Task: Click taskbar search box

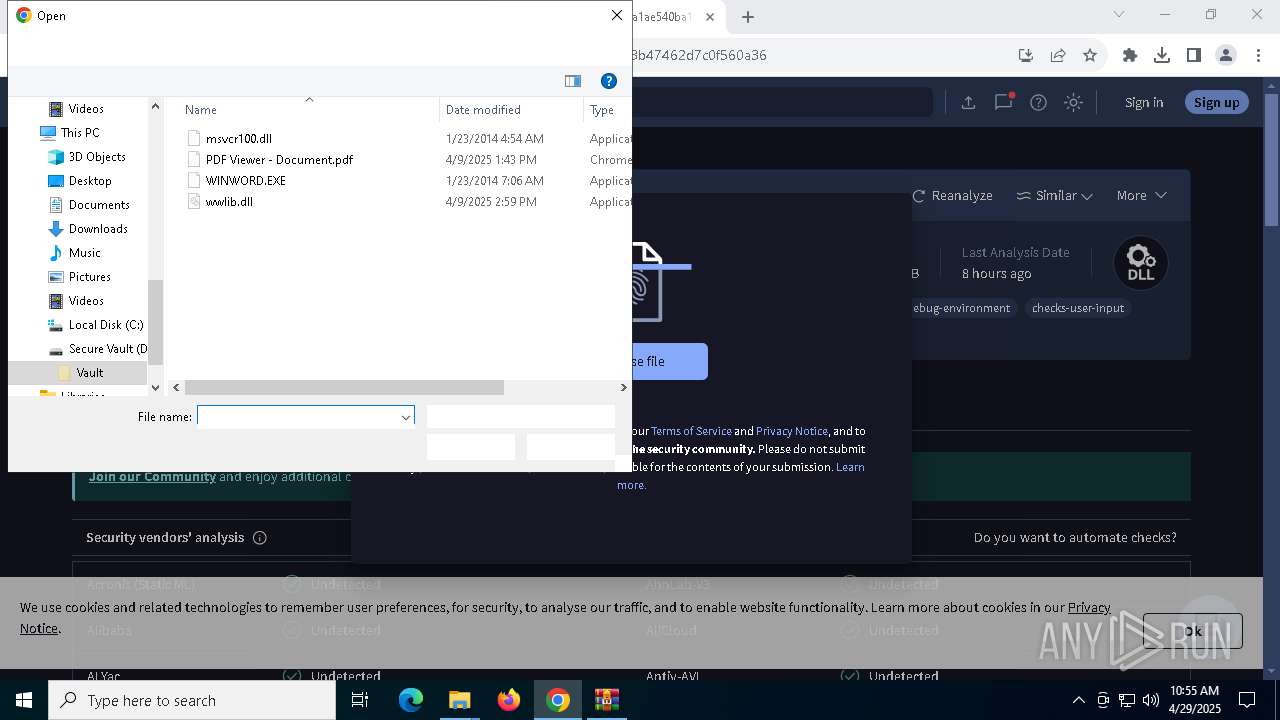Action: pos(192,700)
